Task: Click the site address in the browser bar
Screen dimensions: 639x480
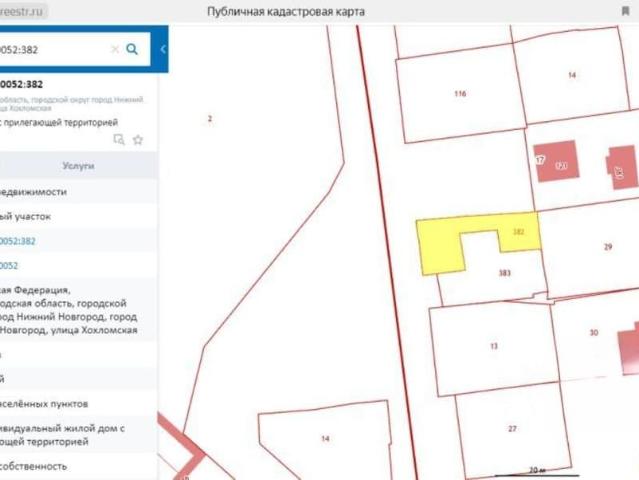Action: [21, 11]
